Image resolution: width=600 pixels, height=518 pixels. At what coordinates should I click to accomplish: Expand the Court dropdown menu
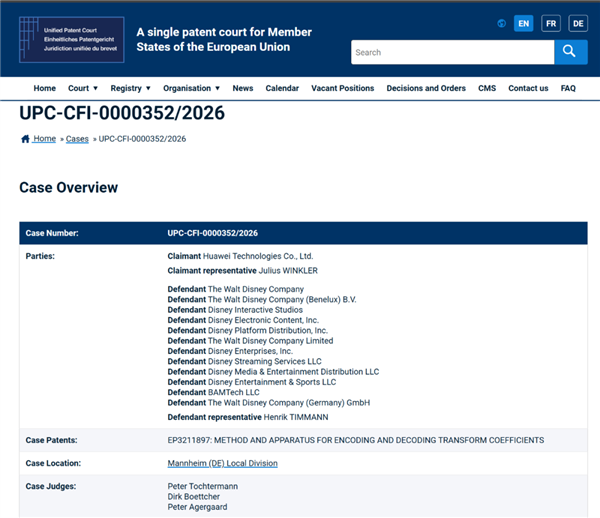pyautogui.click(x=83, y=88)
